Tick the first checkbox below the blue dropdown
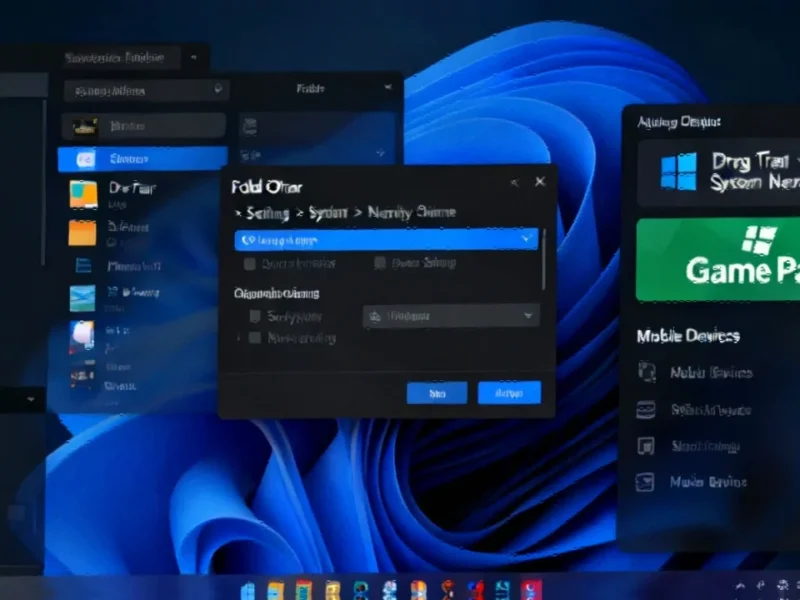Image resolution: width=800 pixels, height=600 pixels. (x=250, y=264)
